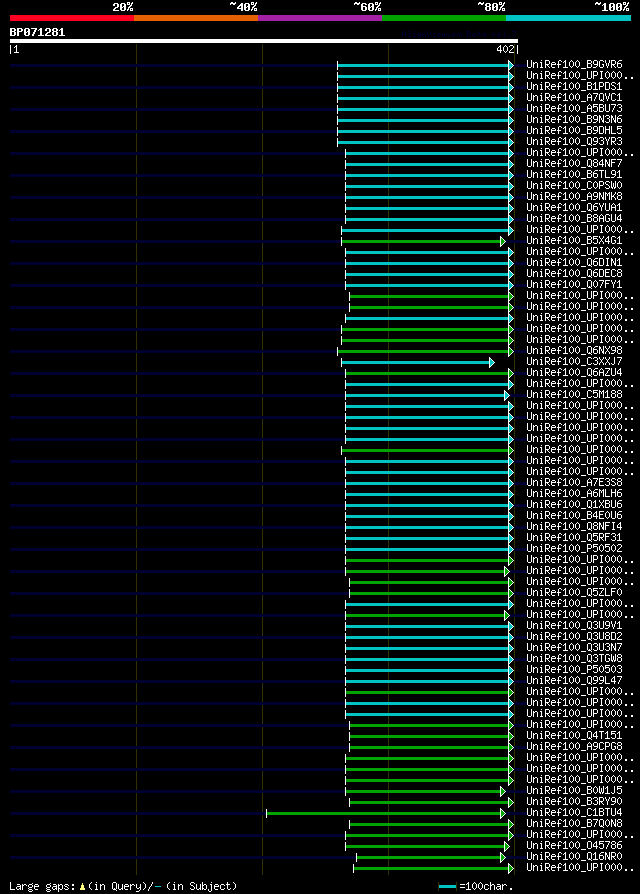Click the cyan ~100% identity legend segment

(x=568, y=18)
